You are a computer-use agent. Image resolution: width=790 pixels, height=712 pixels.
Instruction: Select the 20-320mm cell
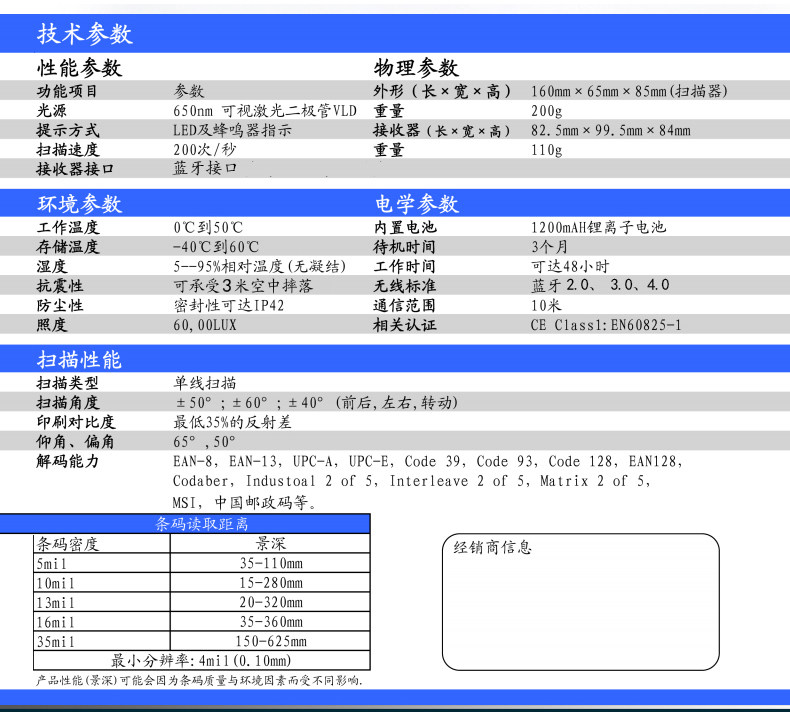[x=271, y=602]
